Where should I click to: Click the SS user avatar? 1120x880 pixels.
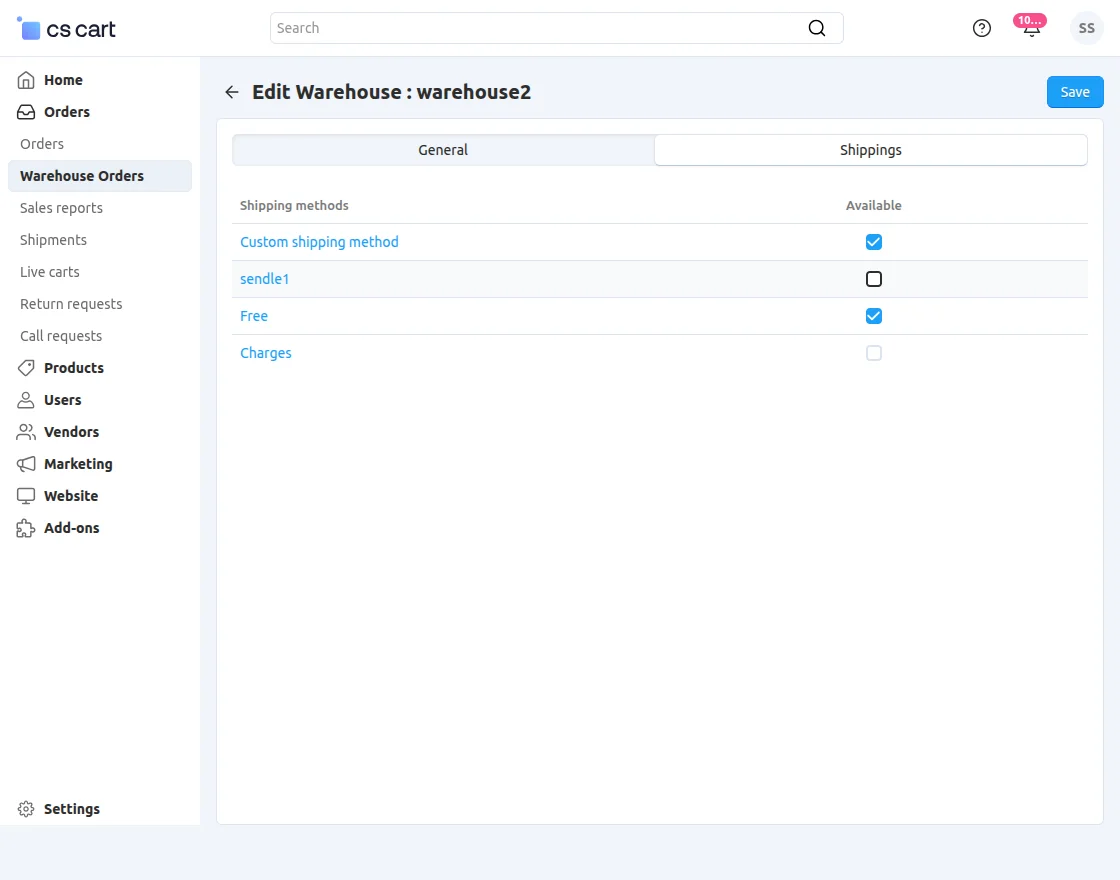(1086, 28)
